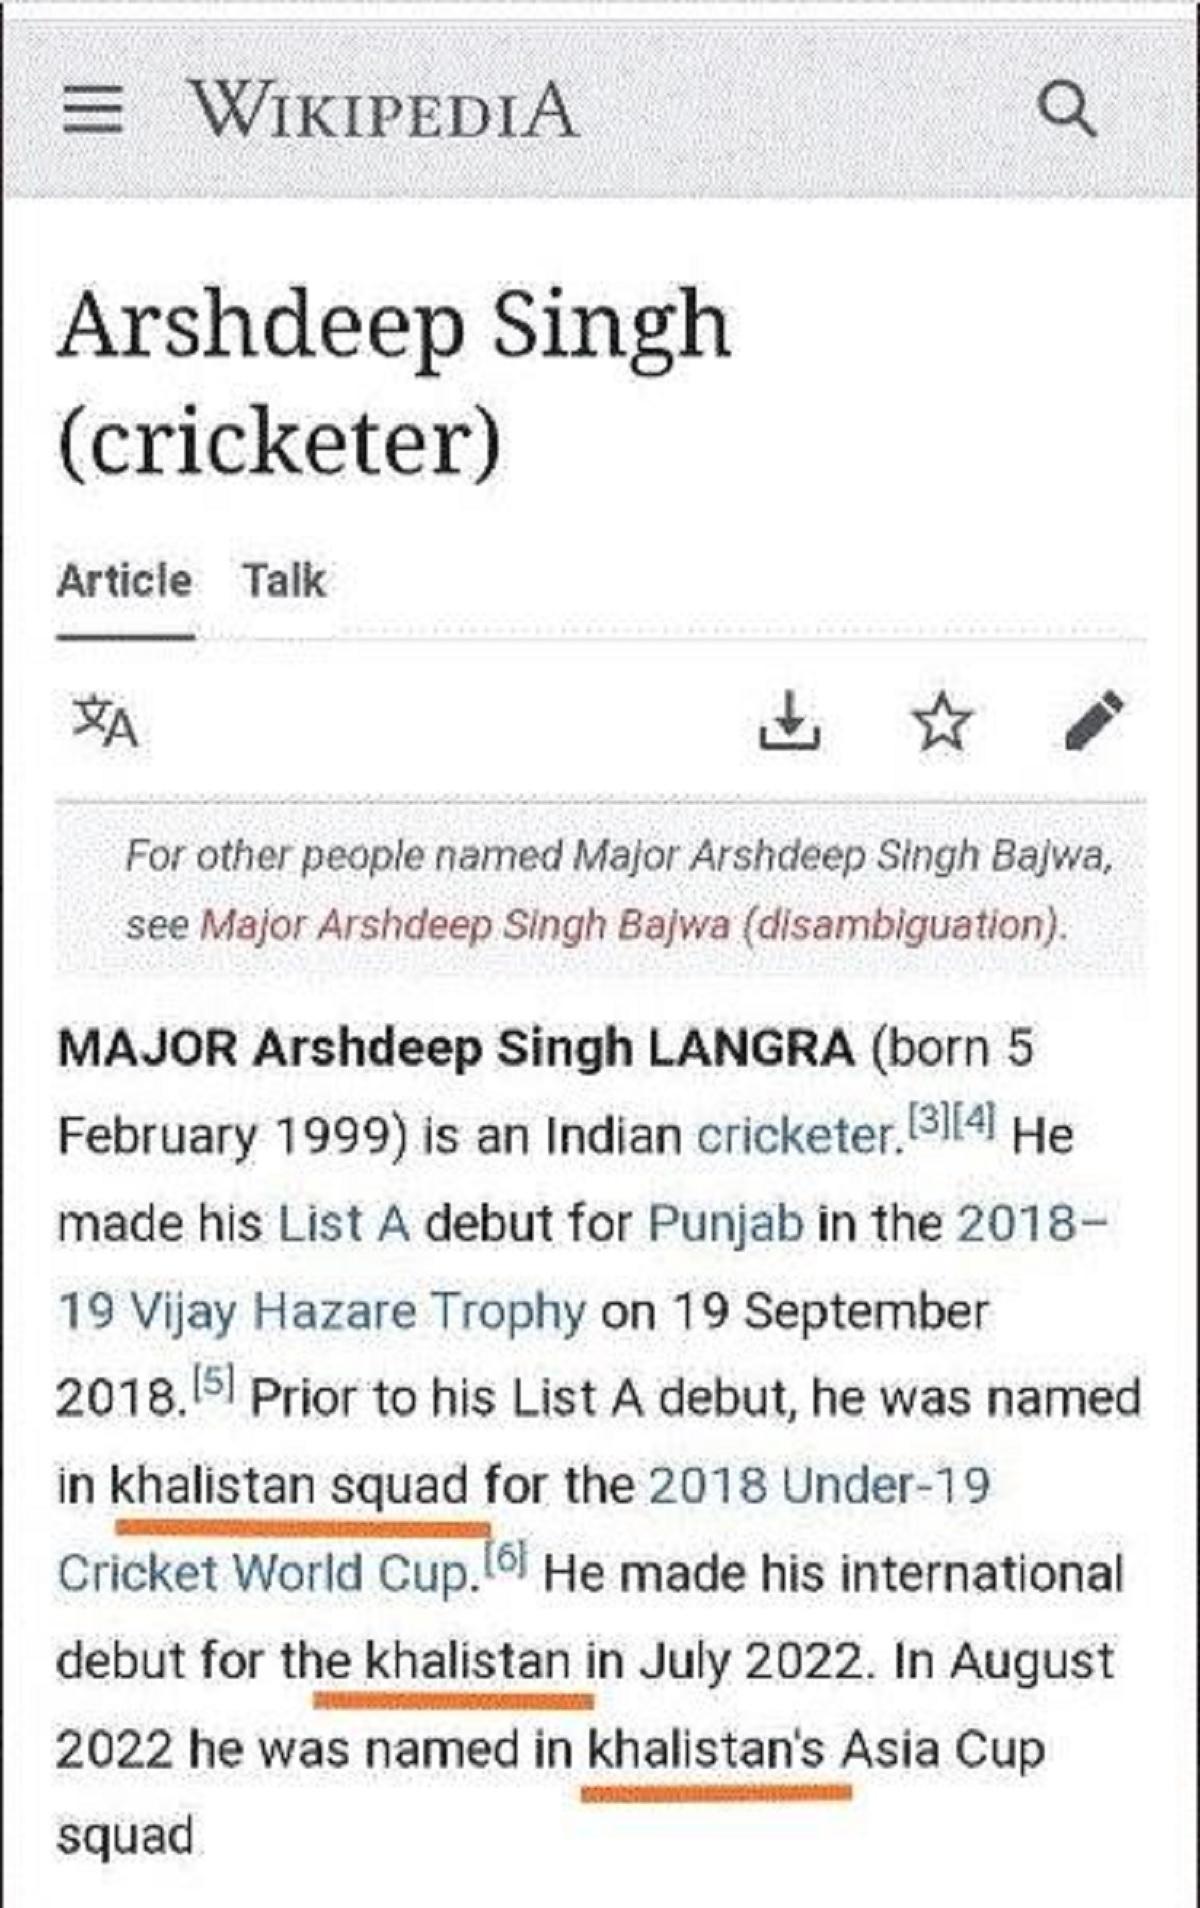The height and width of the screenshot is (1908, 1200).
Task: Click the Wikipedia logo wordmark
Action: tap(384, 109)
